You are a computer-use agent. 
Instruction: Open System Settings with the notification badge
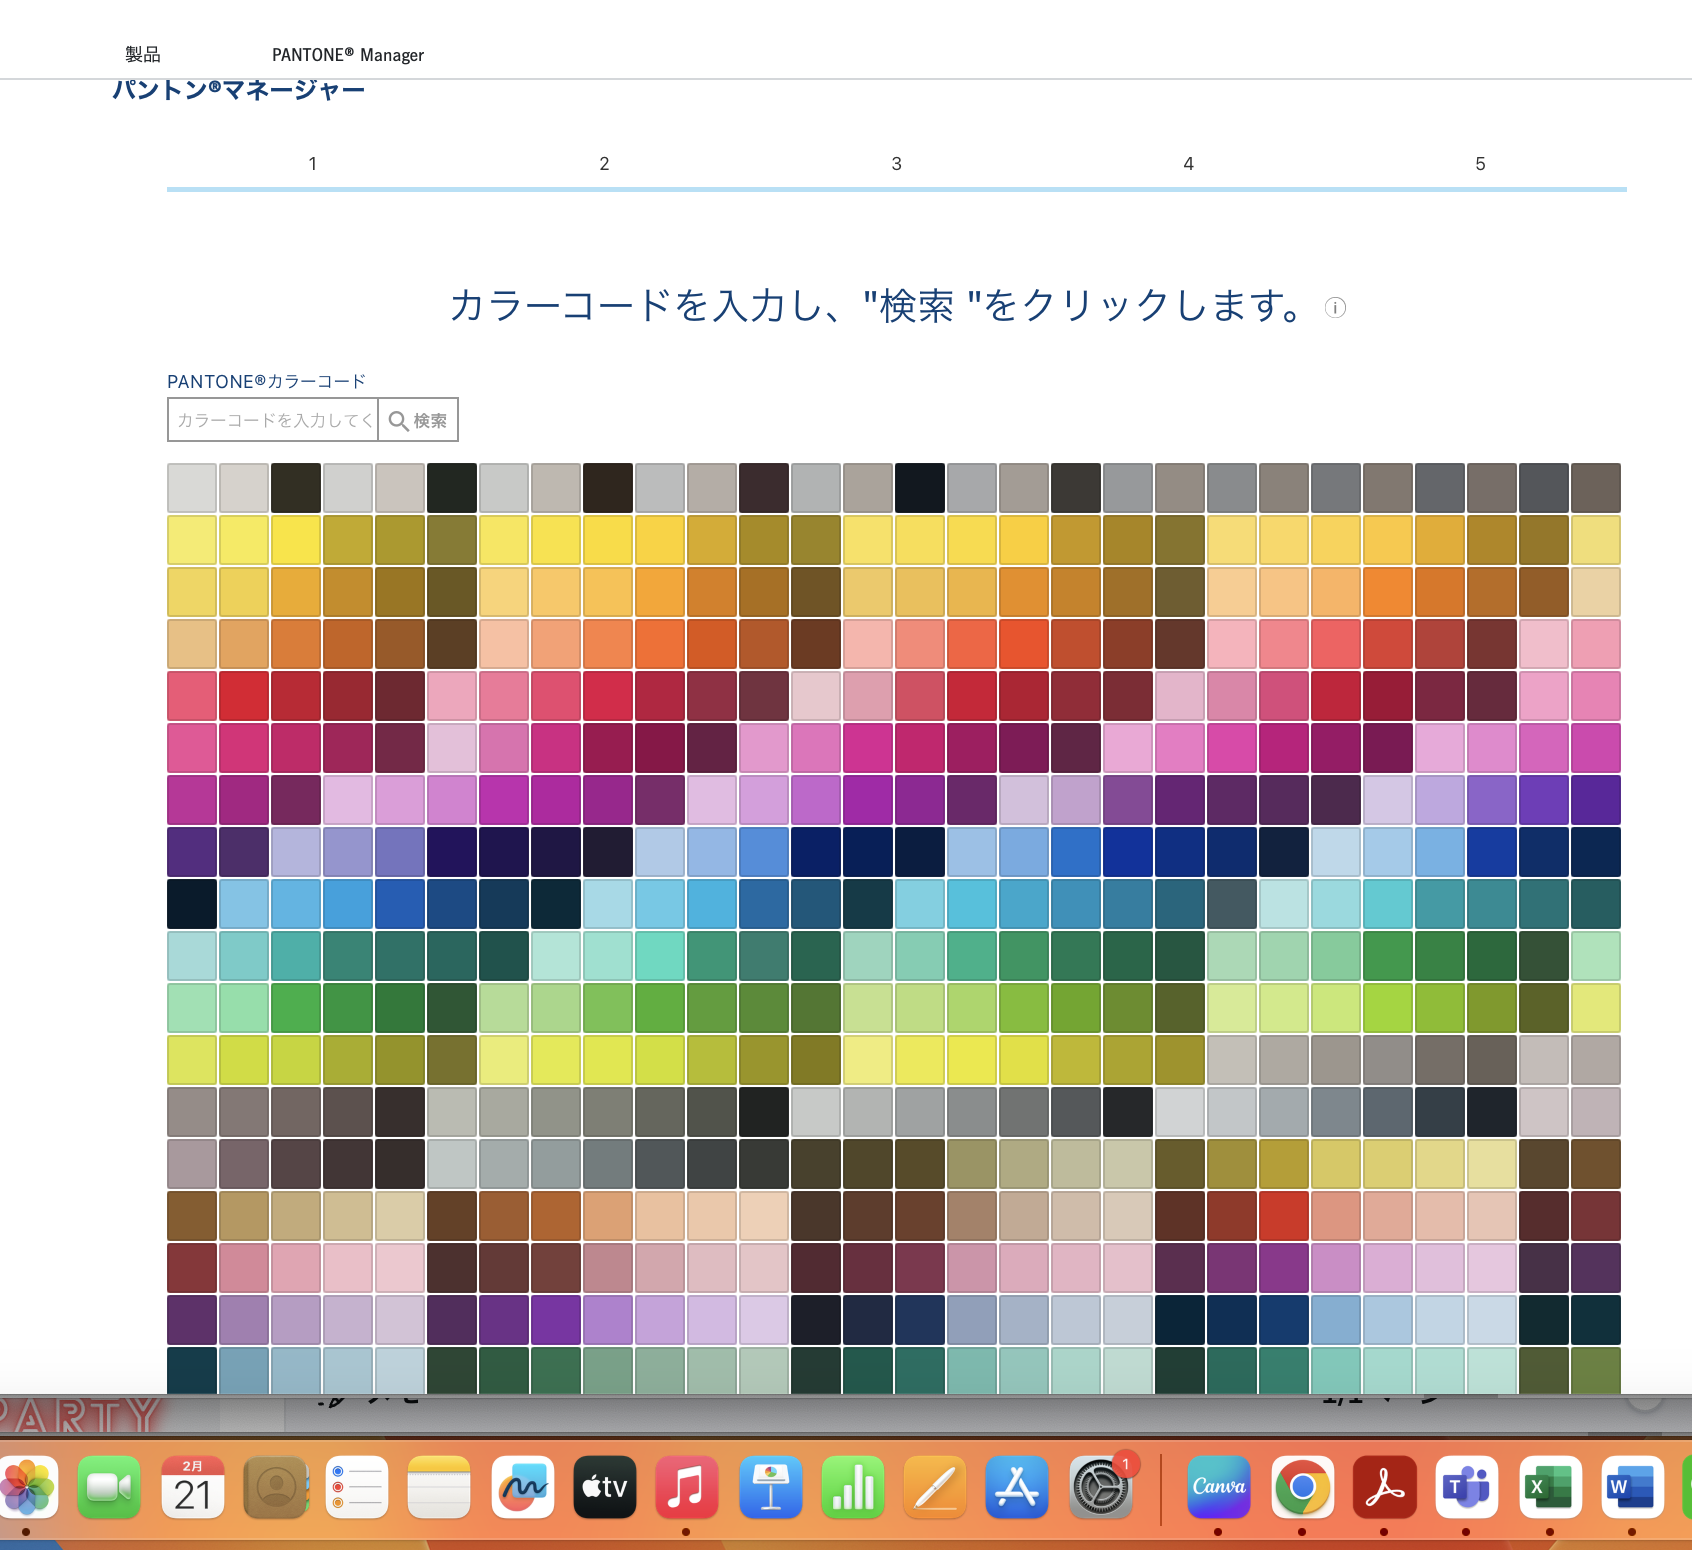1101,1487
